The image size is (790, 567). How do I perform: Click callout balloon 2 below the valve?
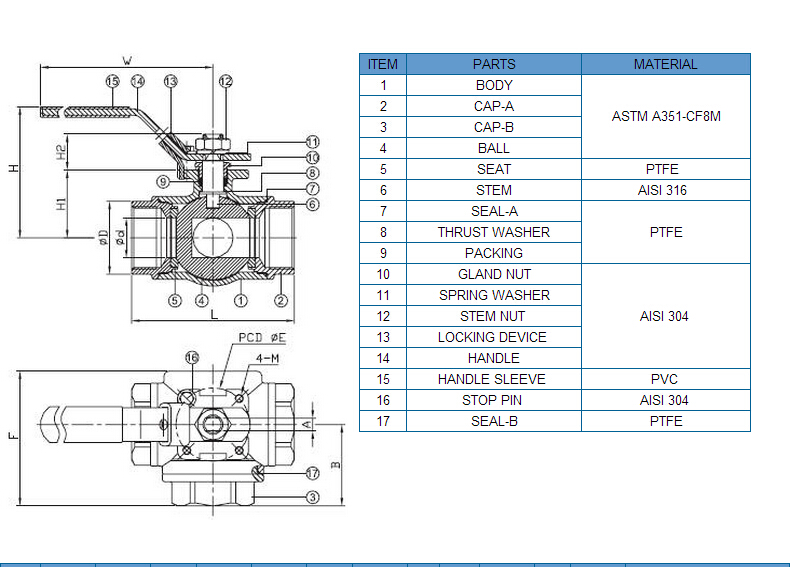[x=281, y=301]
